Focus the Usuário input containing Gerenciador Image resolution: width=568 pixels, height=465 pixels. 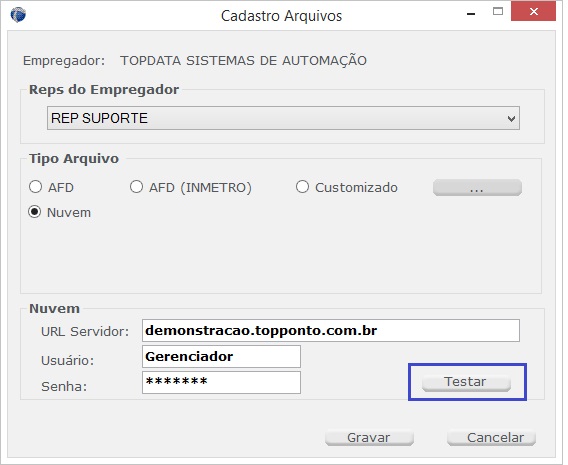[x=221, y=356]
